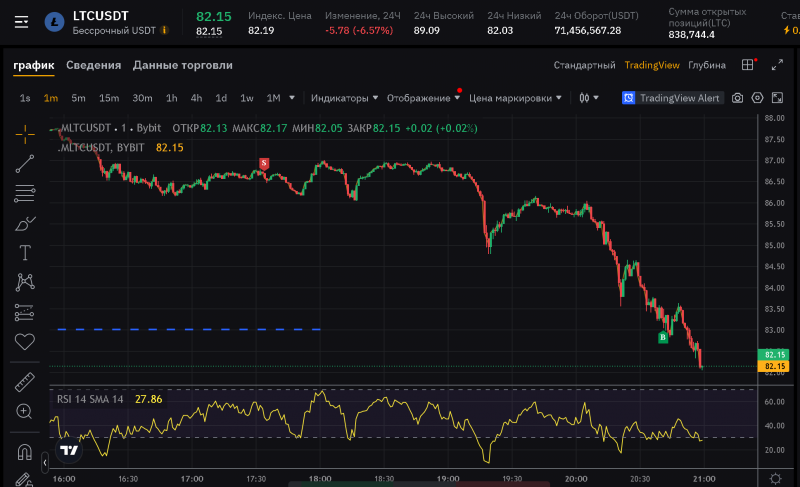800x487 pixels.
Task: Click the 24ч Низкий value 82.03
Action: click(500, 31)
